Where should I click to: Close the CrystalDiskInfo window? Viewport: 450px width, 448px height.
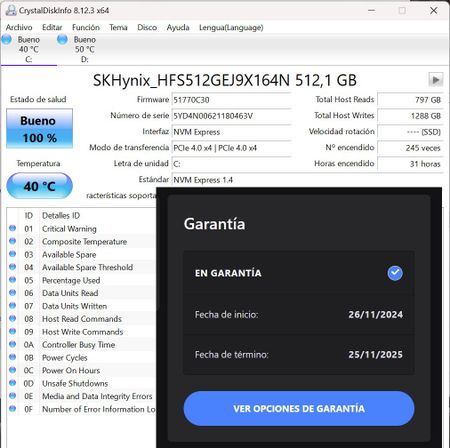434,11
